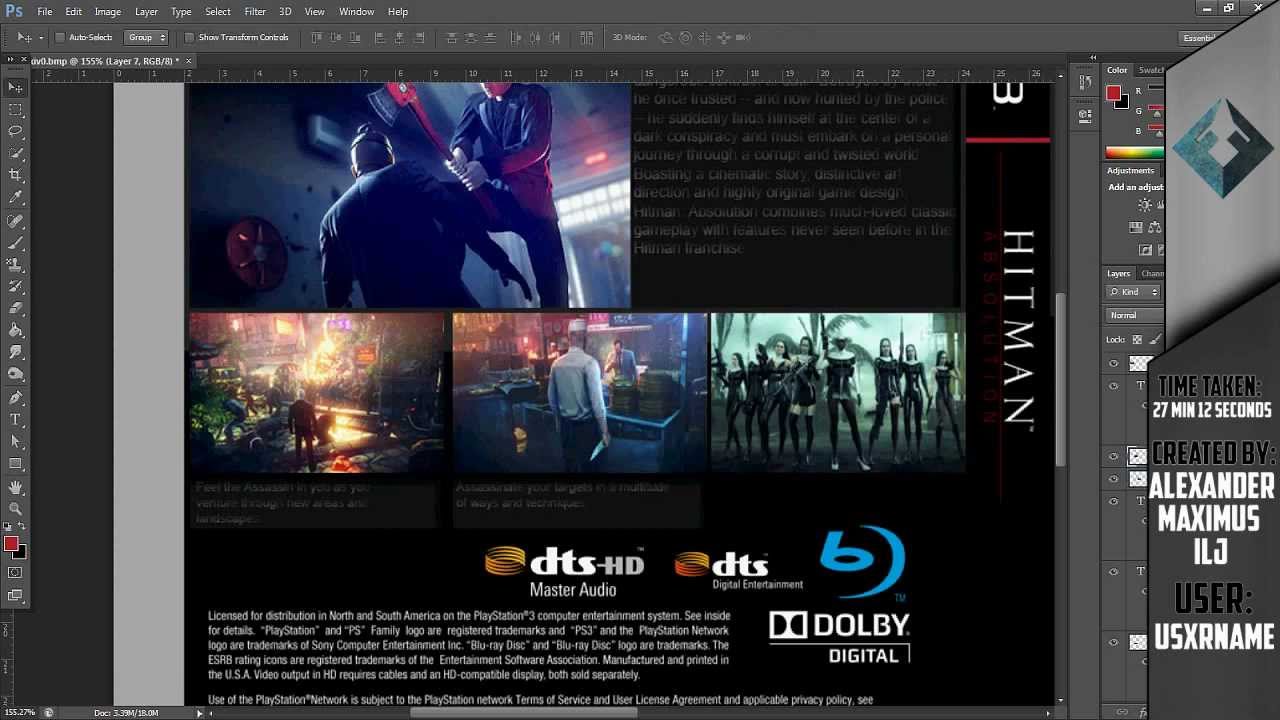Select the Horizontal Type tool
The height and width of the screenshot is (720, 1280).
click(16, 420)
